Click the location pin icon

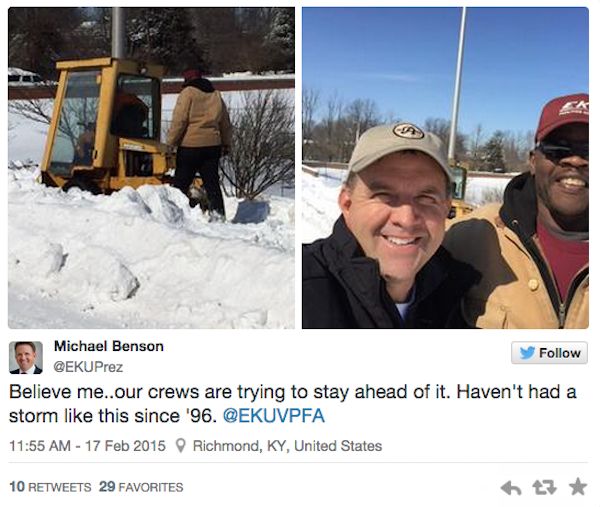(181, 445)
